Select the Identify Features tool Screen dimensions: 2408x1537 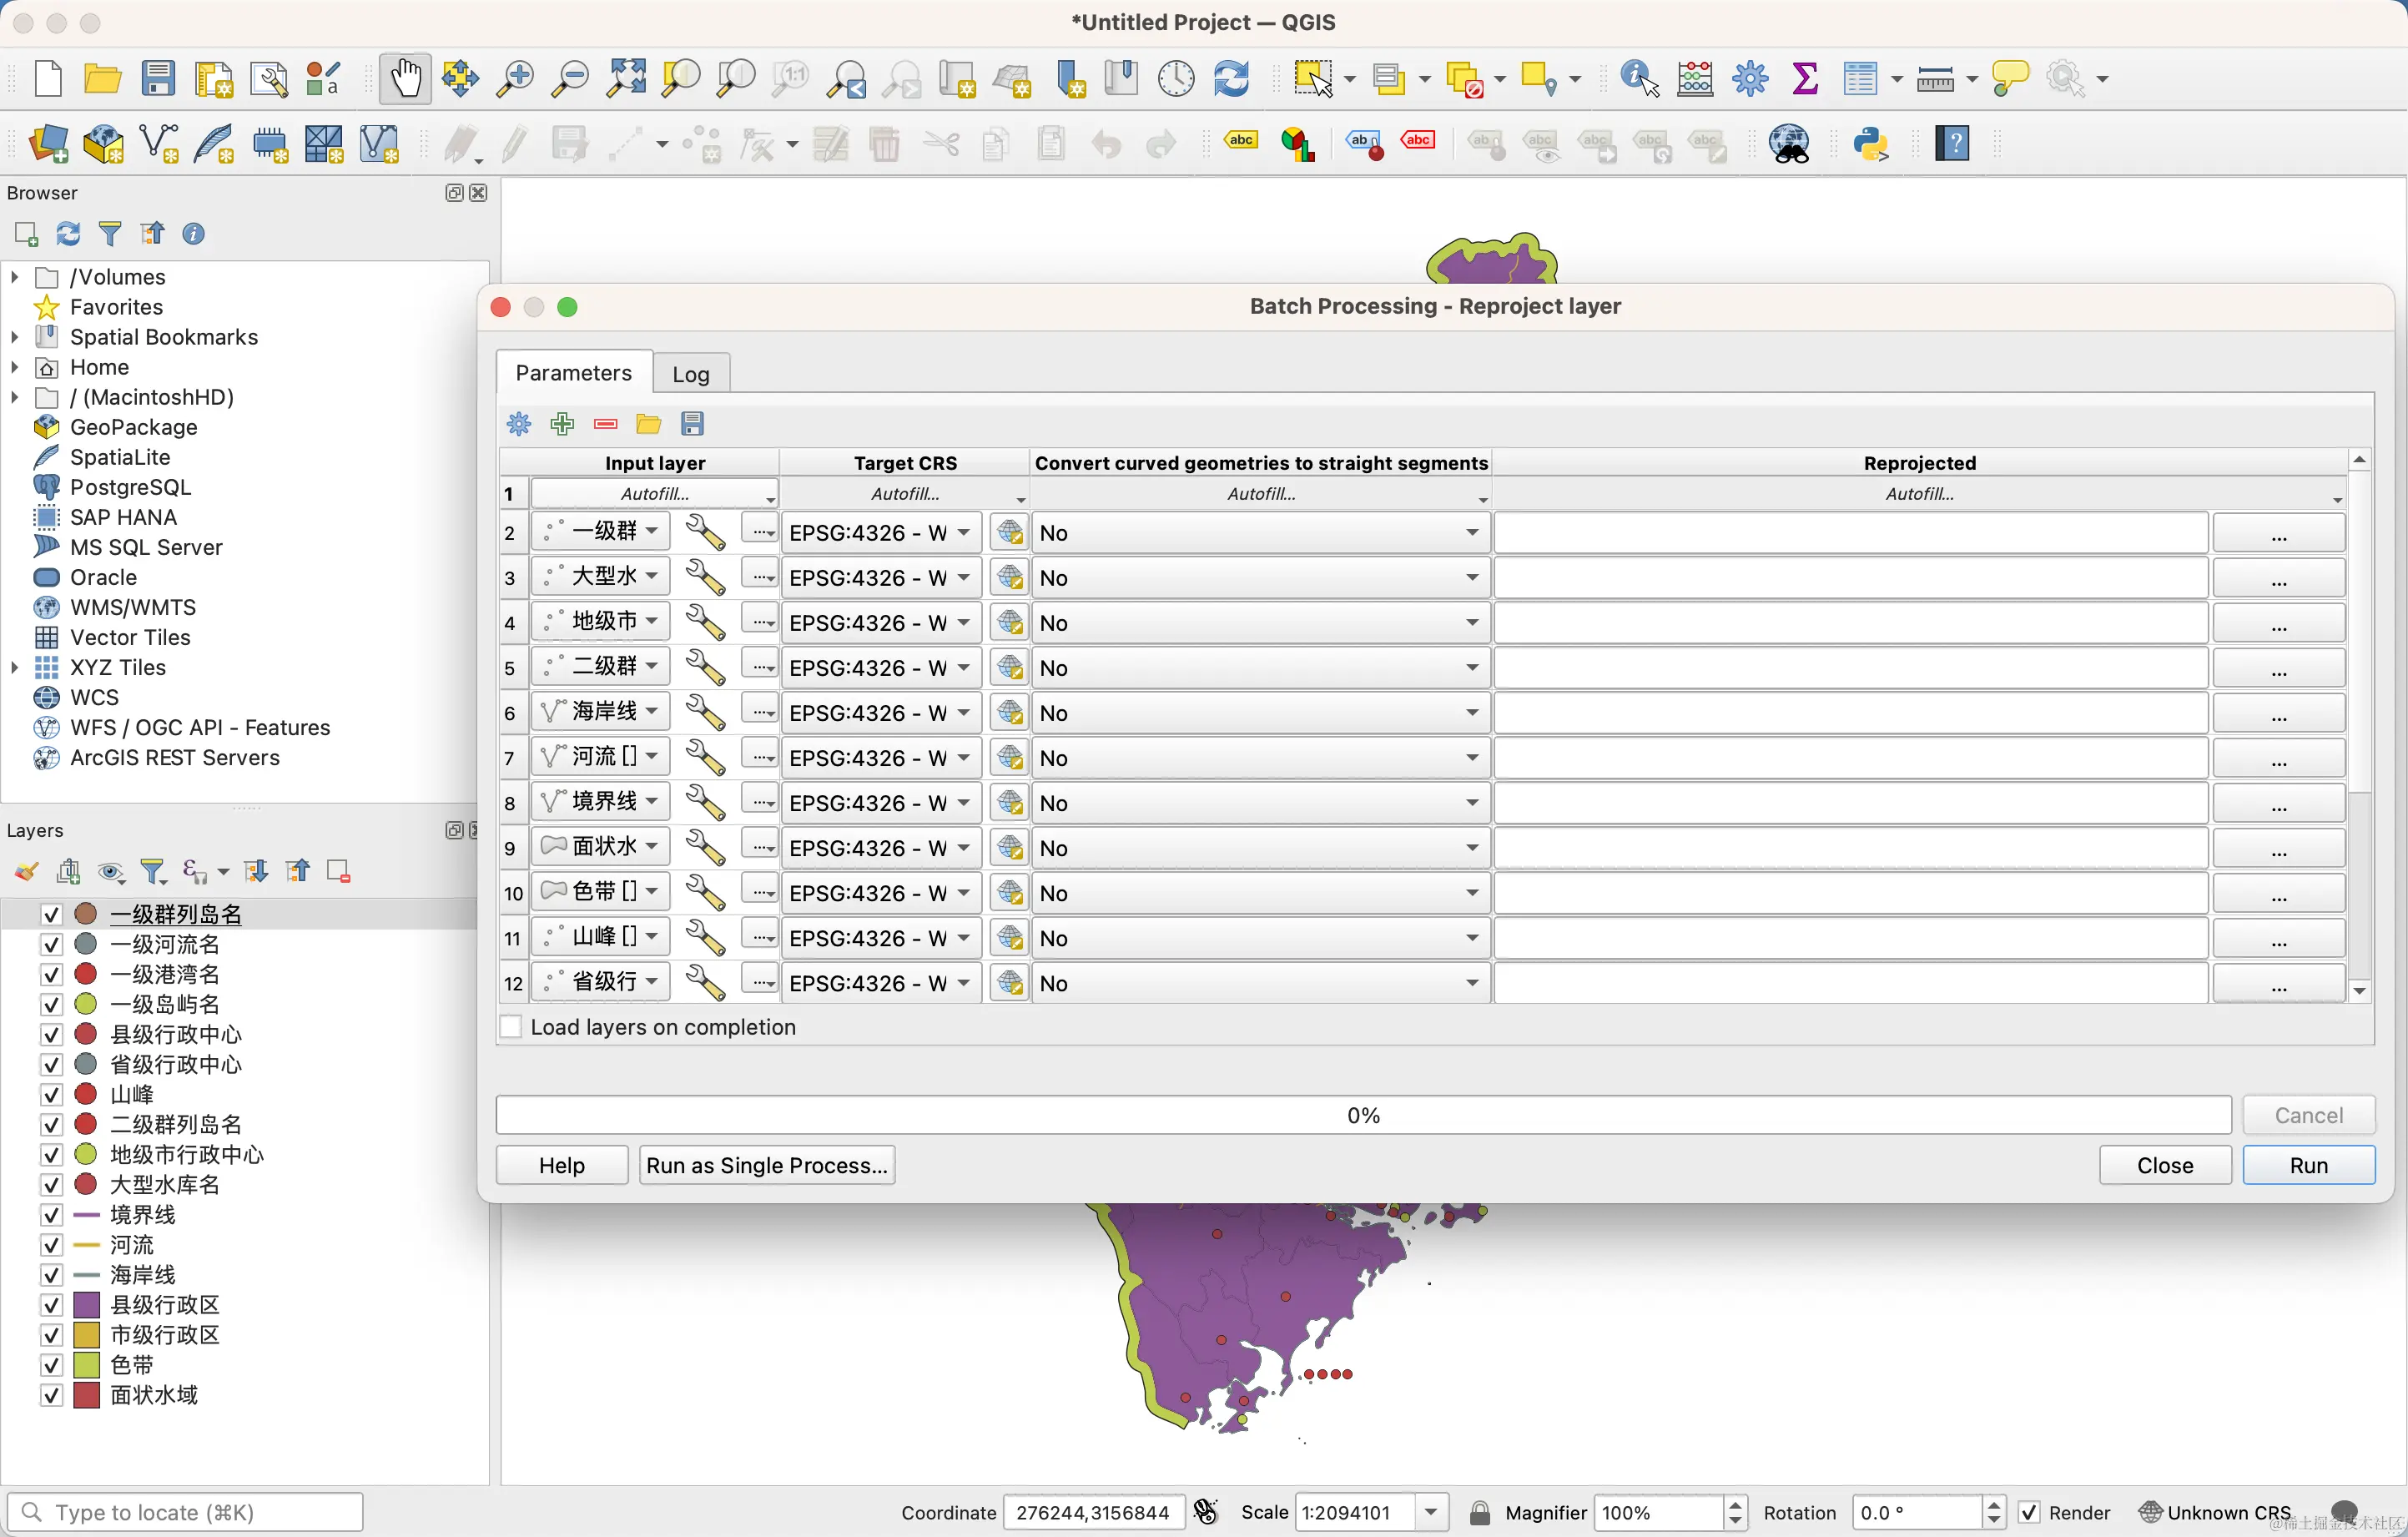[x=1640, y=78]
